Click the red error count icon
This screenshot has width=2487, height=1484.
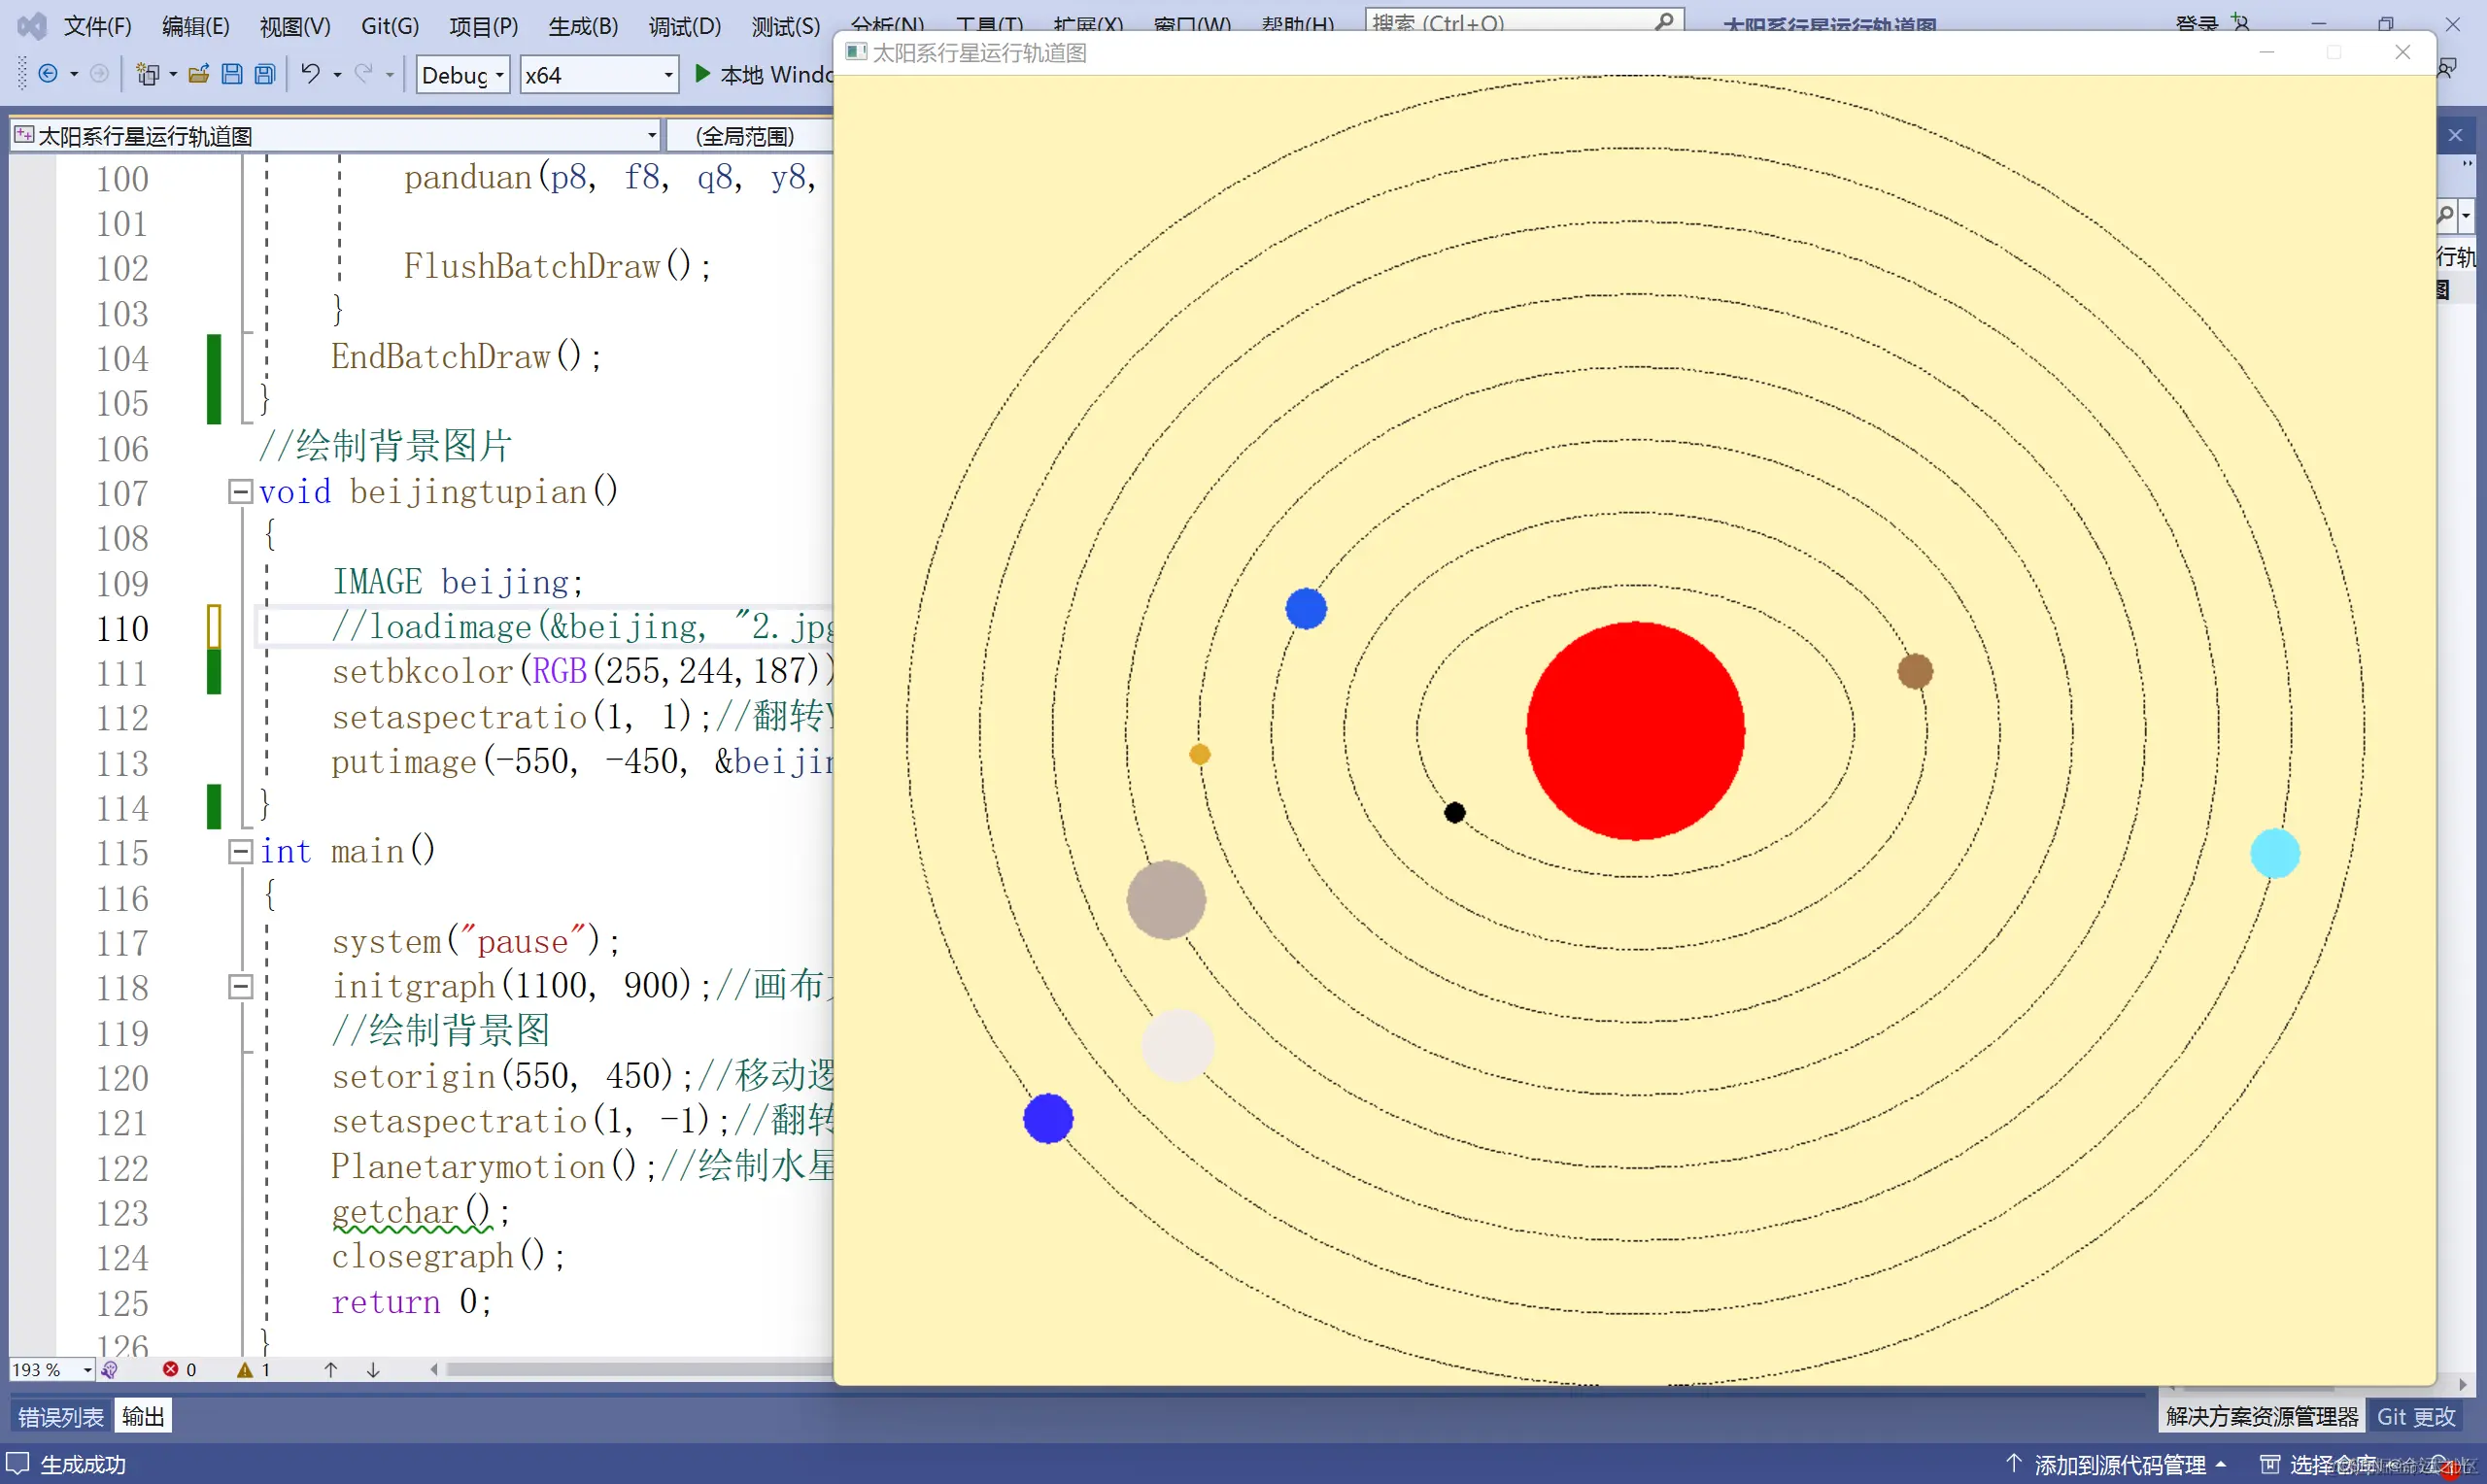(x=171, y=1370)
